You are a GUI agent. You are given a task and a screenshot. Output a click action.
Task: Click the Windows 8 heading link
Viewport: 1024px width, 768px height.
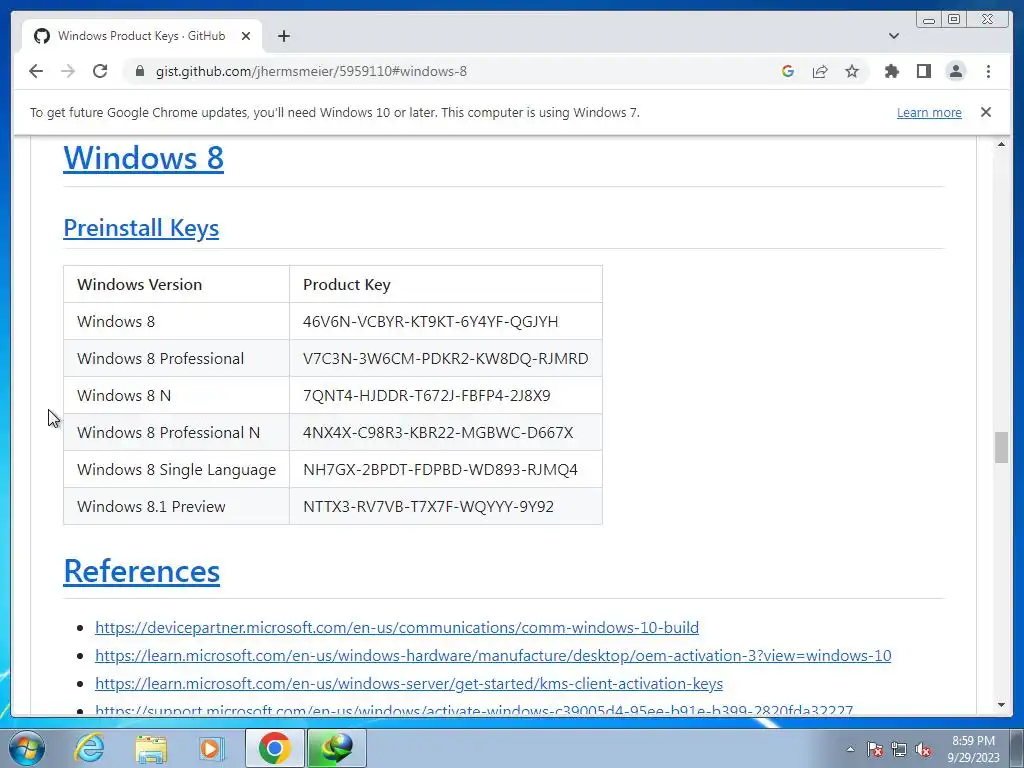[144, 157]
